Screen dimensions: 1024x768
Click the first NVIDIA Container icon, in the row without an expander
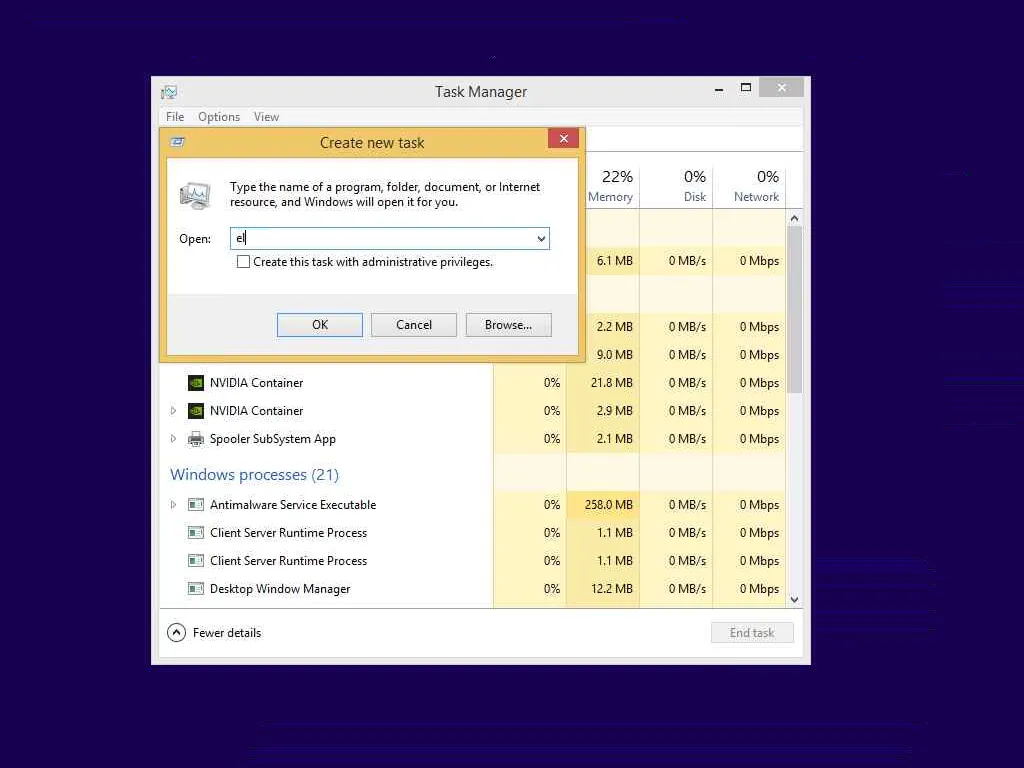pyautogui.click(x=196, y=383)
